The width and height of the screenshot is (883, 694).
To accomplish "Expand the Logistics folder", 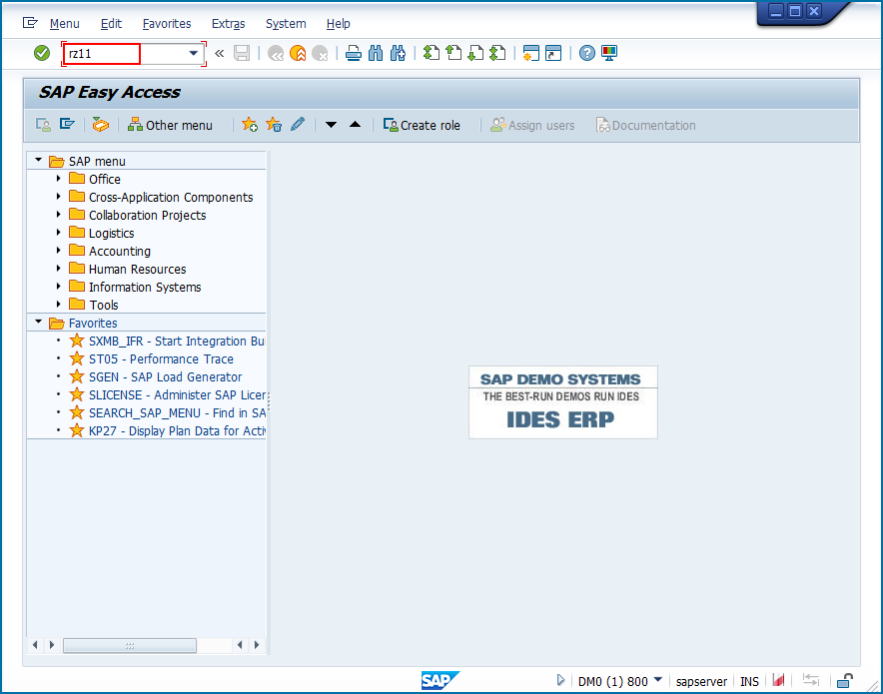I will point(60,233).
